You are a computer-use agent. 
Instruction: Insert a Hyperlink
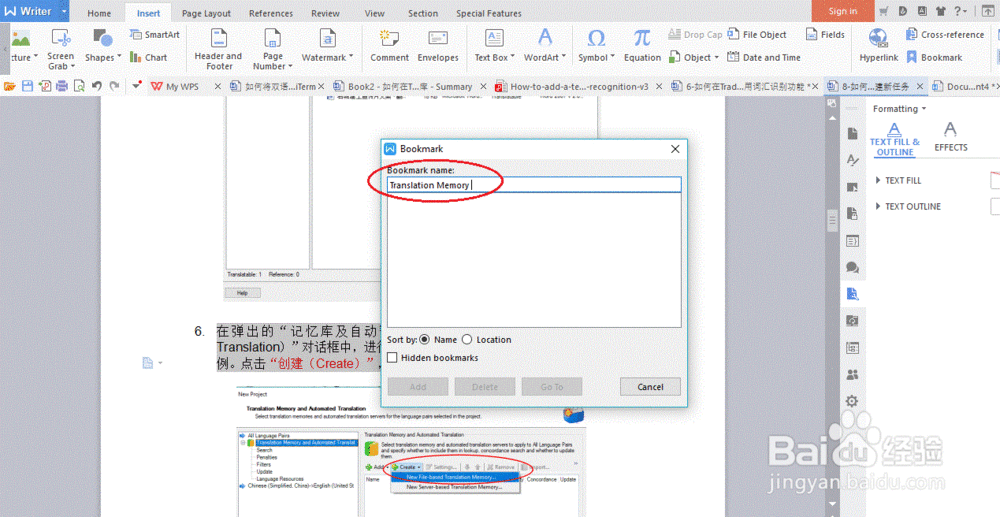(x=878, y=46)
